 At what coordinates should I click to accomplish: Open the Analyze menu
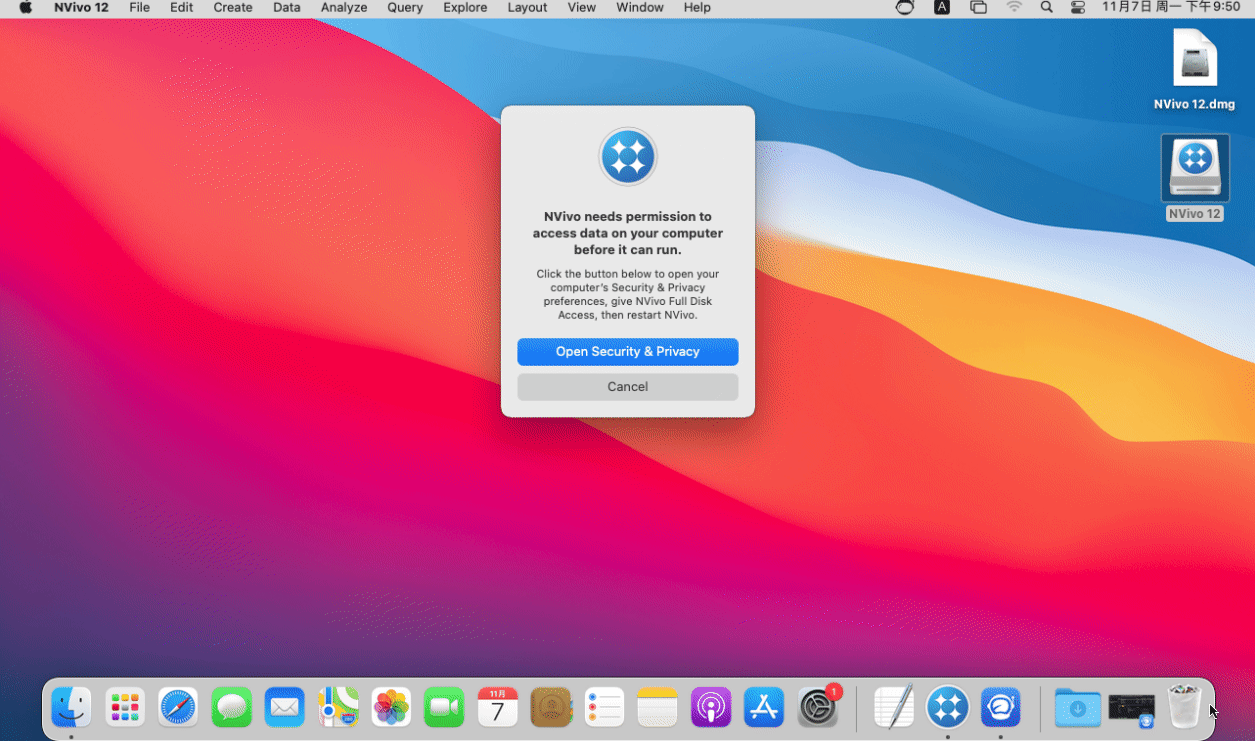344,8
